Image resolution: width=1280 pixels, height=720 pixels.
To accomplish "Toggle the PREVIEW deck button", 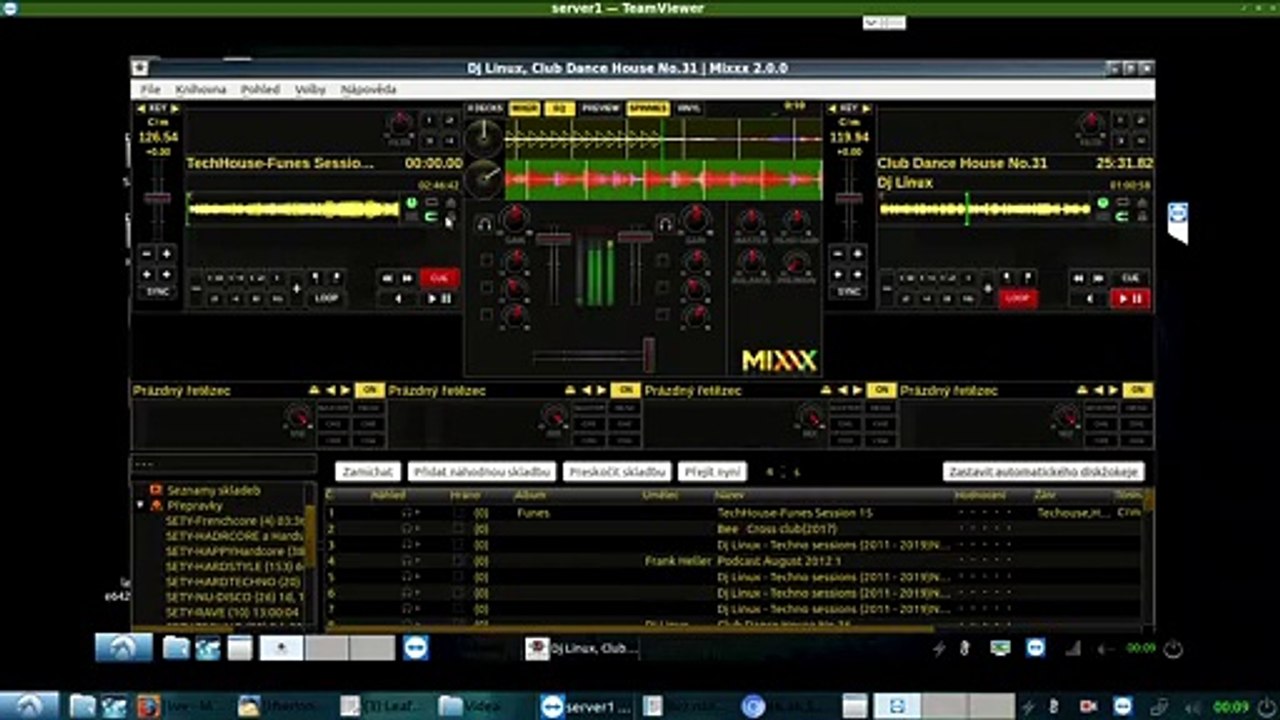I will [x=600, y=108].
